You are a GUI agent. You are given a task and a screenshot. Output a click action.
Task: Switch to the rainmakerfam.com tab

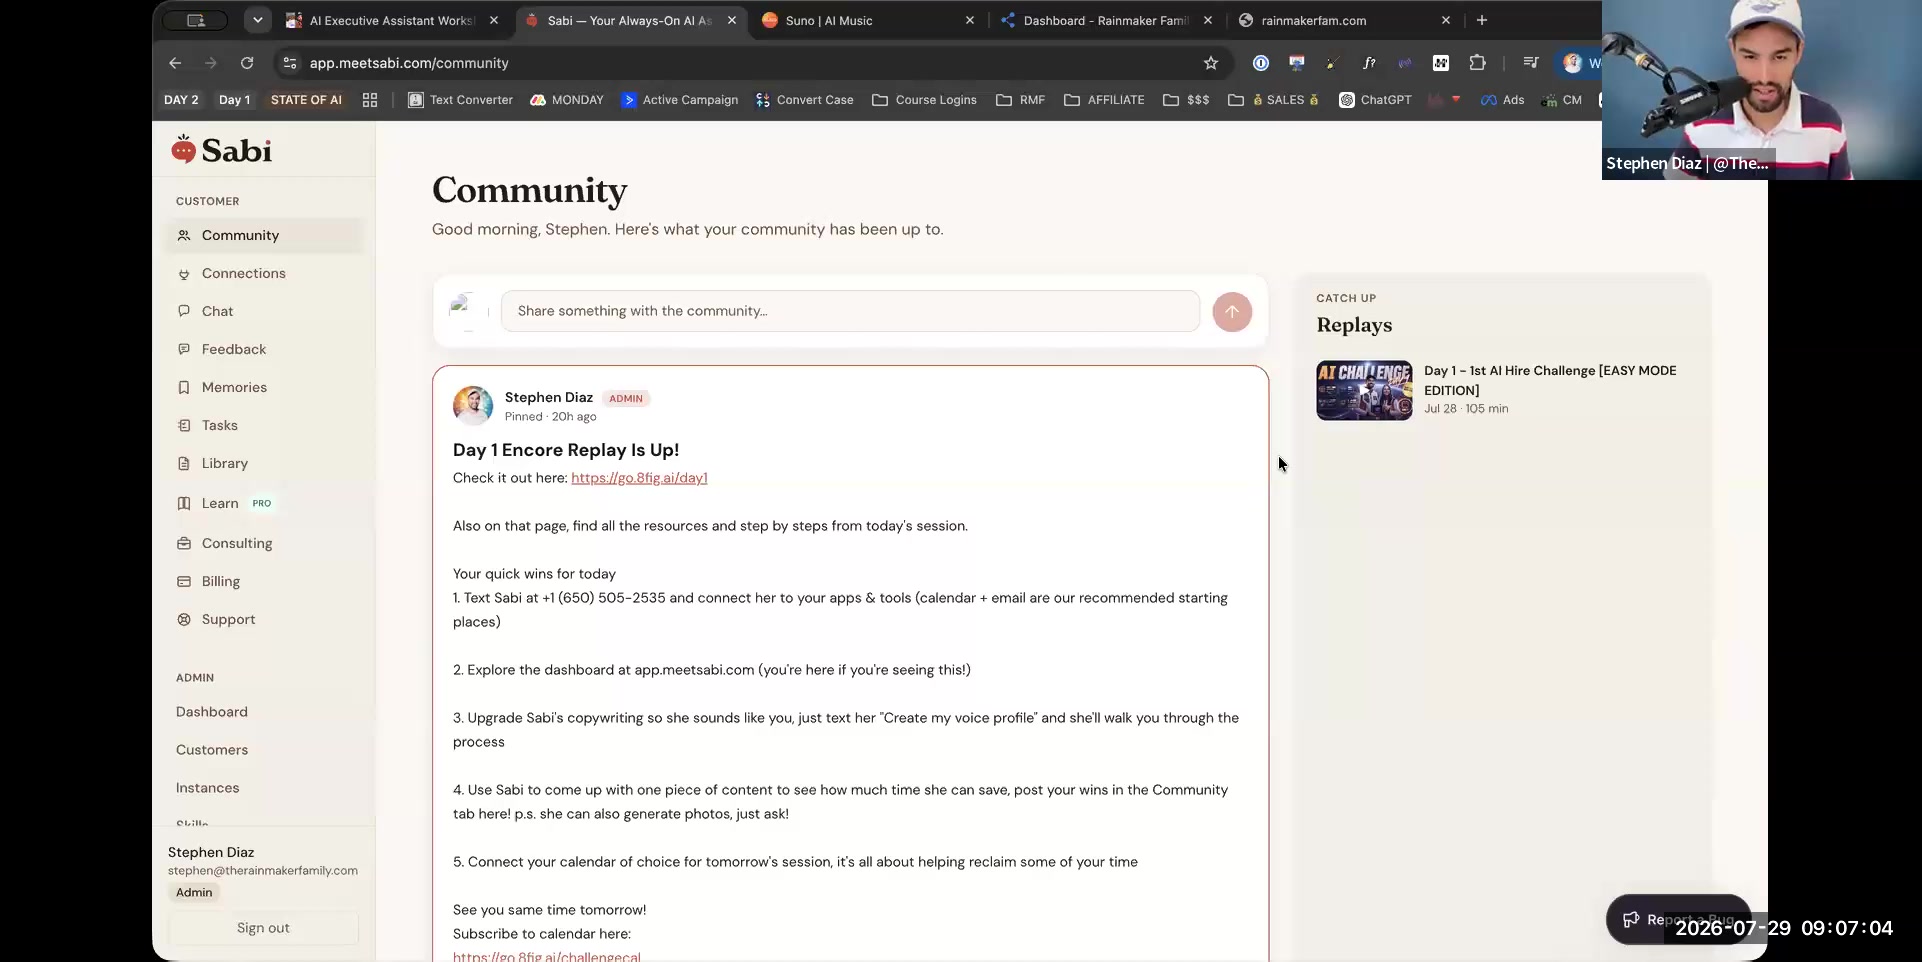[1344, 20]
